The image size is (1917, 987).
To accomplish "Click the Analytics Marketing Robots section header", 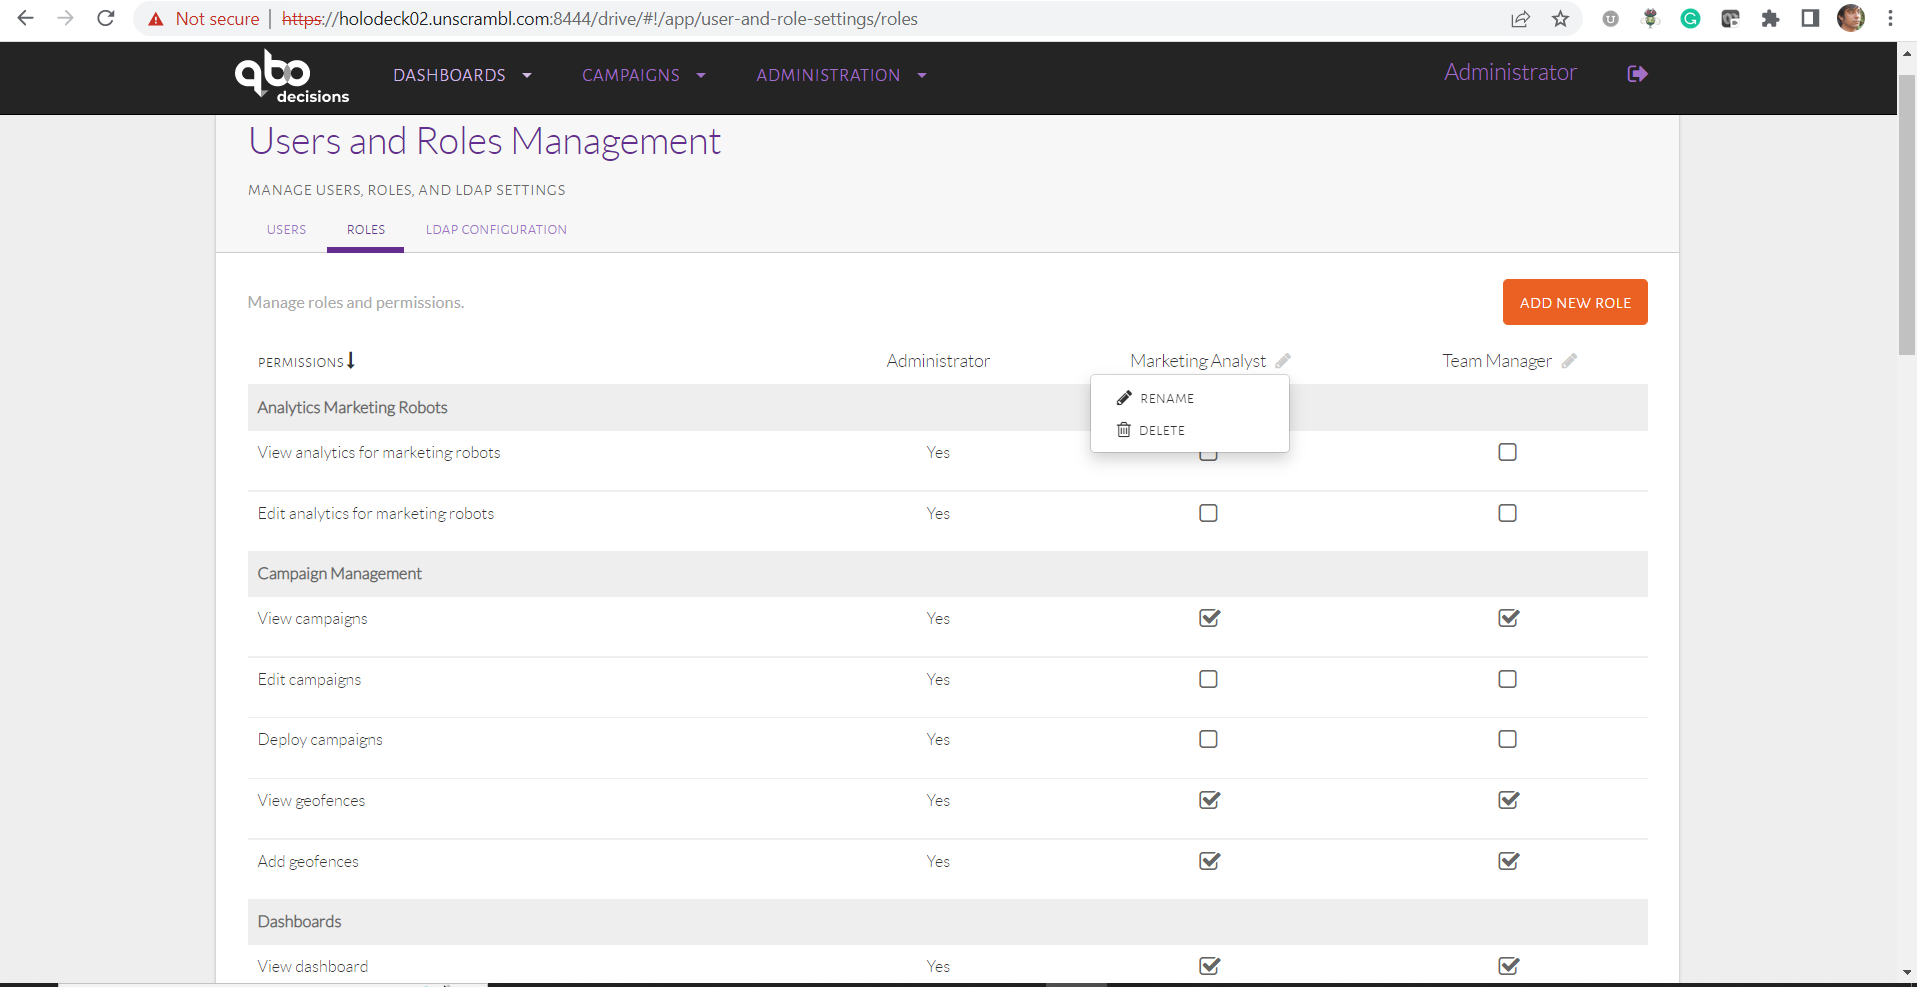I will point(948,408).
